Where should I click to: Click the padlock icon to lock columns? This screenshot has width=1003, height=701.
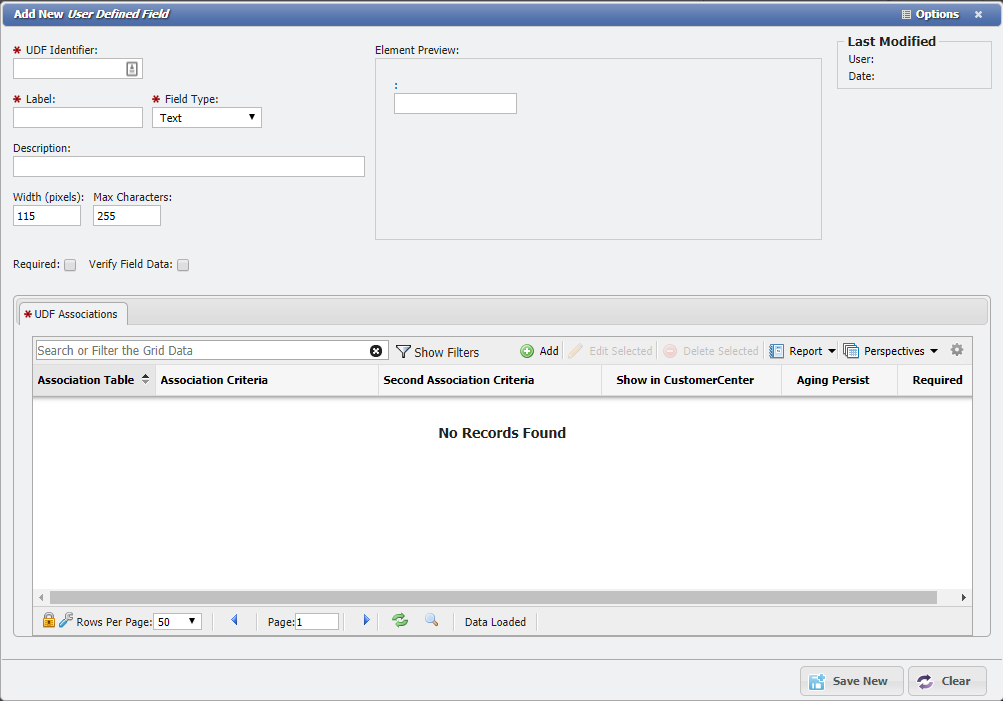(x=48, y=620)
